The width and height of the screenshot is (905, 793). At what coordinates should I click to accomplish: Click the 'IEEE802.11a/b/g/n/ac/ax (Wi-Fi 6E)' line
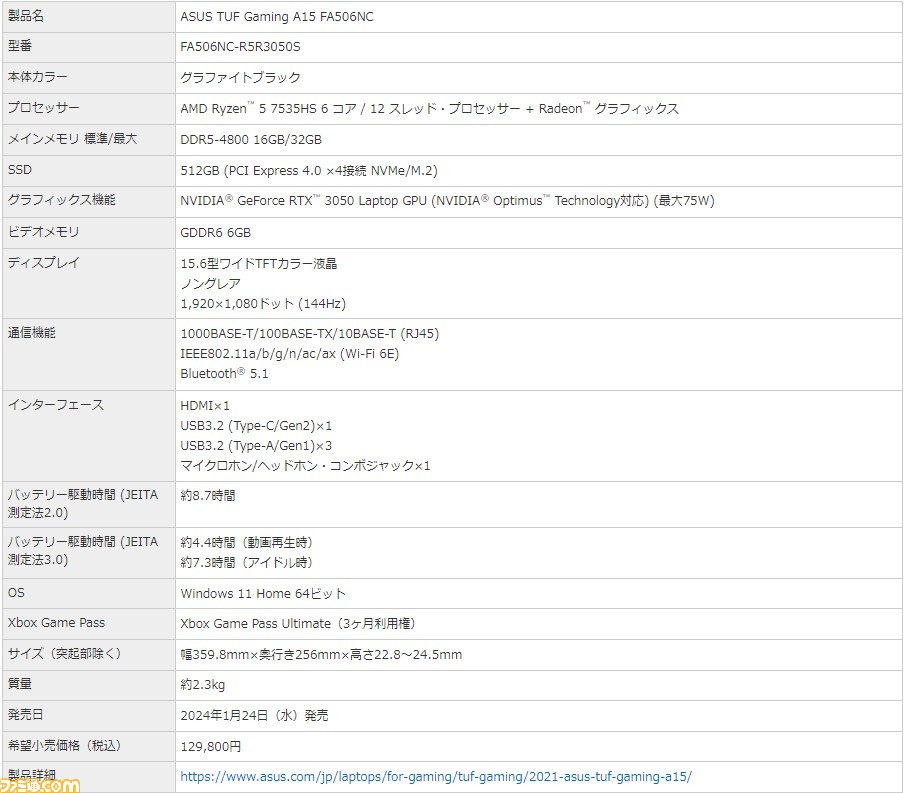(290, 354)
